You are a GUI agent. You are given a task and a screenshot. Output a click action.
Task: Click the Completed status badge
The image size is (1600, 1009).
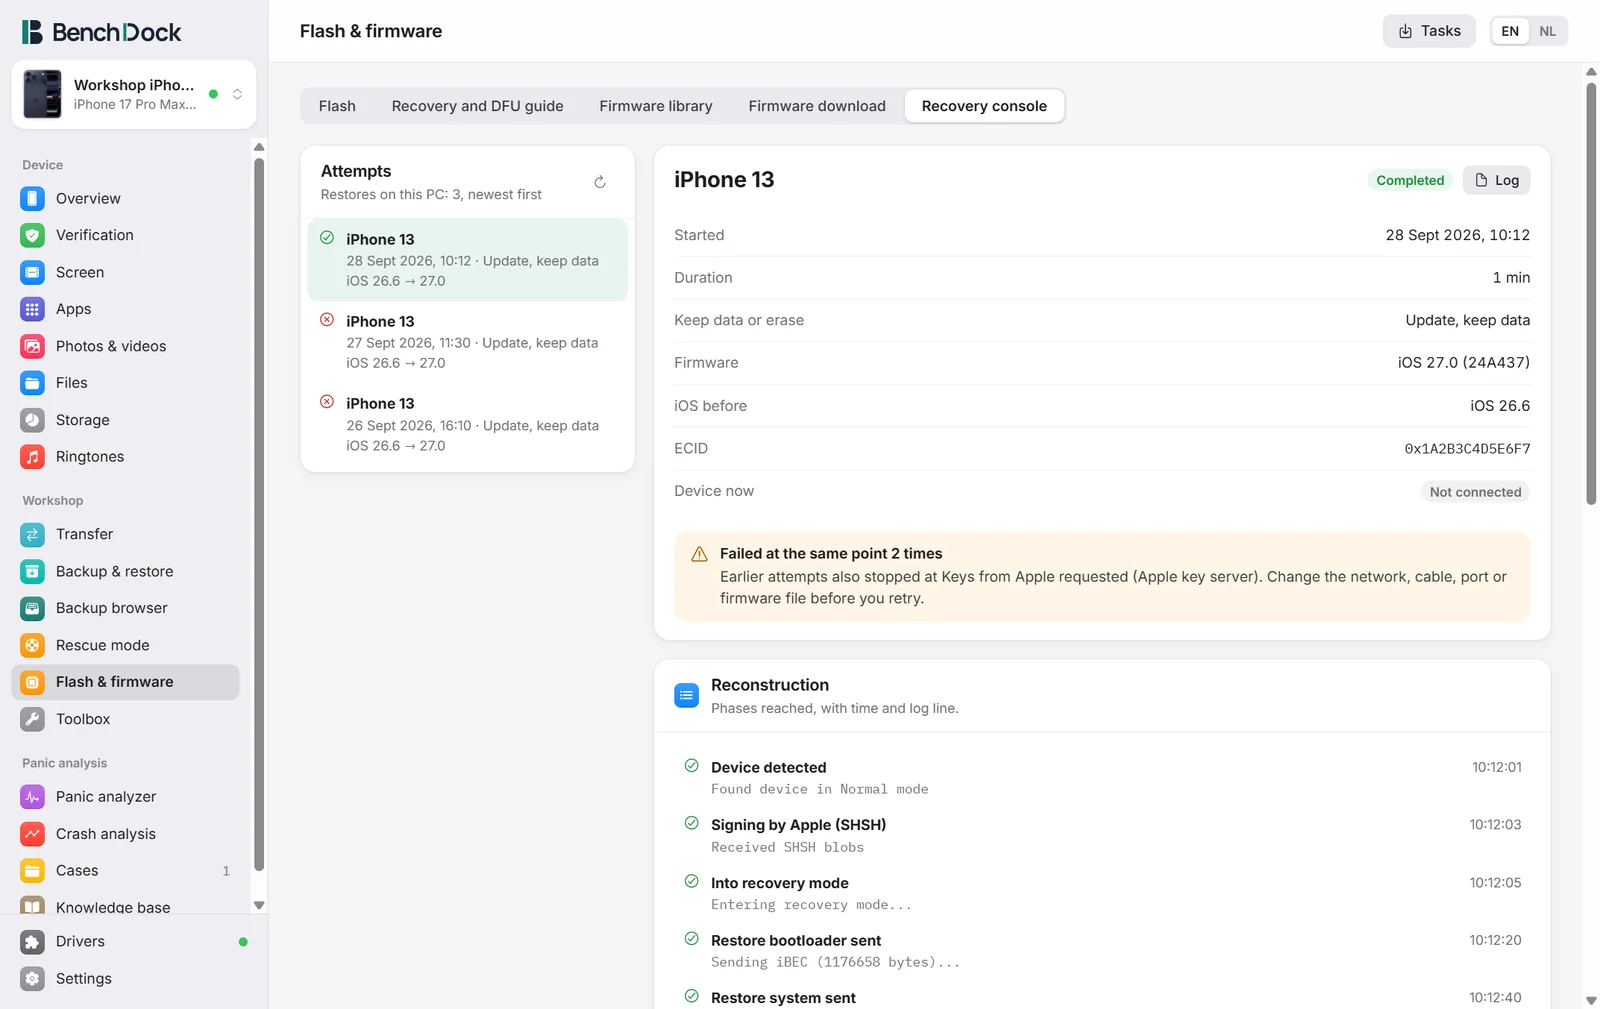[1410, 180]
